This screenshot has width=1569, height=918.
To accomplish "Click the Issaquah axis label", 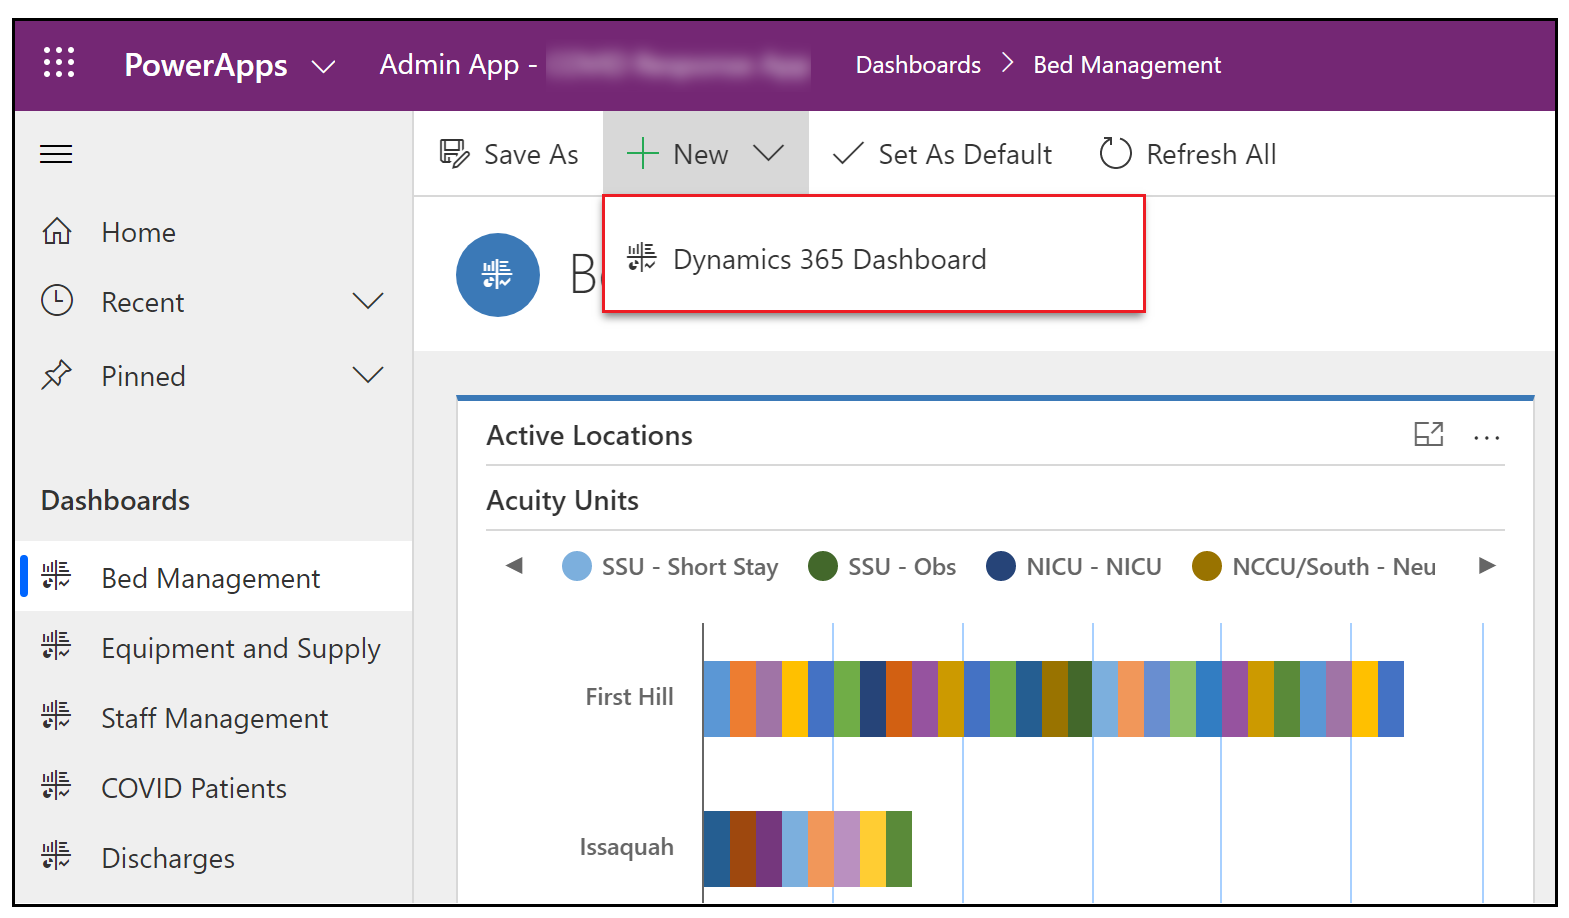I will [626, 847].
